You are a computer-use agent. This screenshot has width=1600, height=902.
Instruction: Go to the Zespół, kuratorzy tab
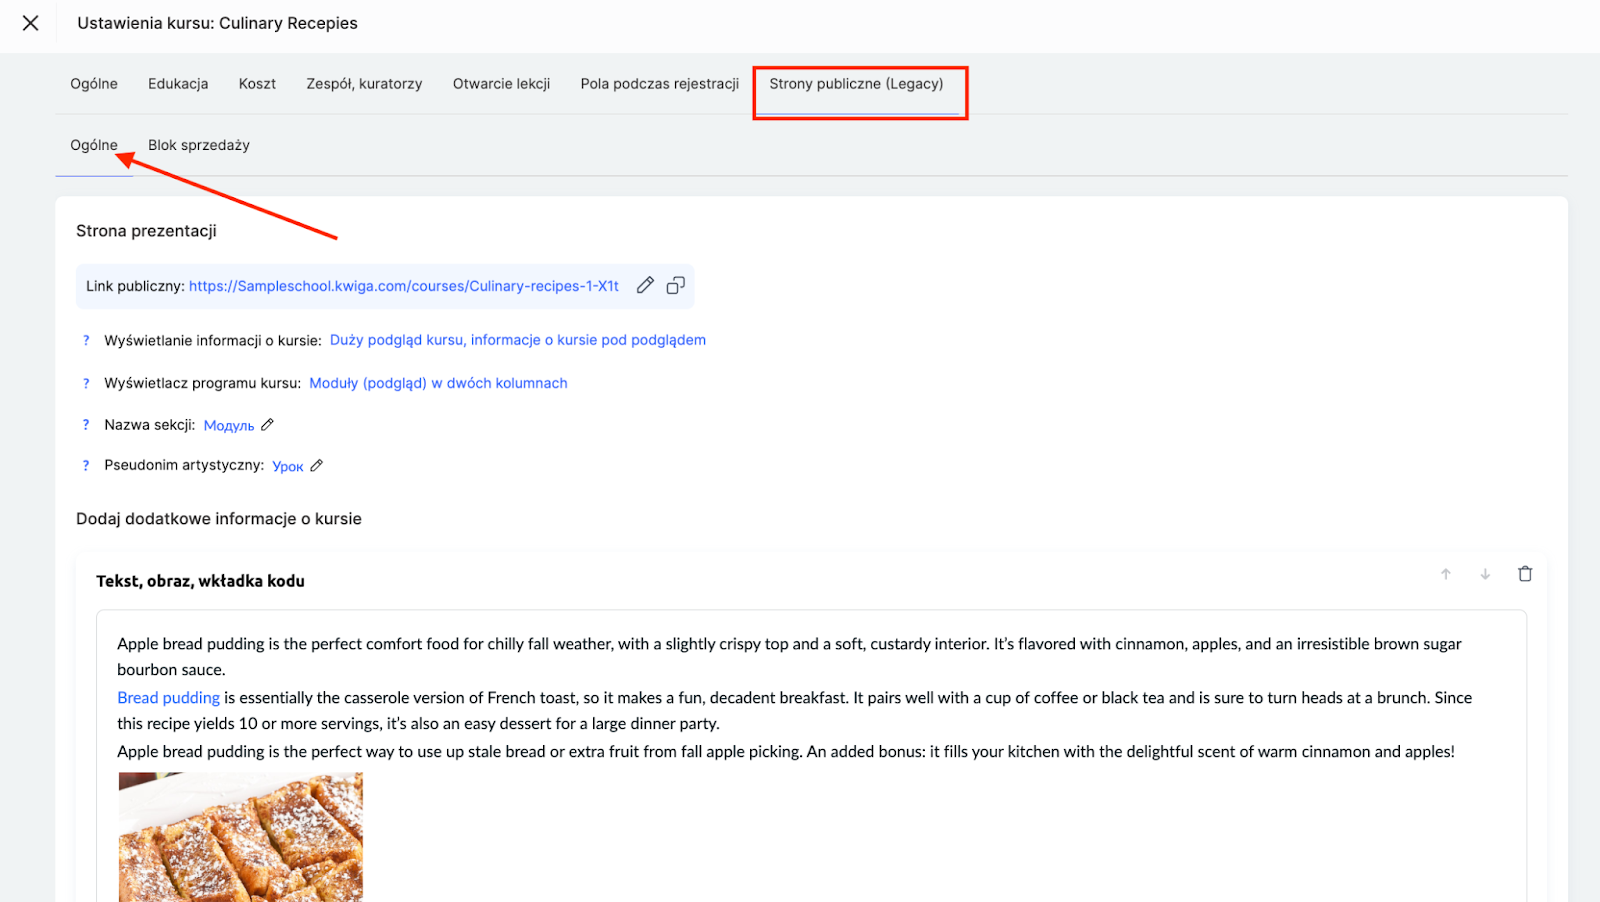(364, 84)
